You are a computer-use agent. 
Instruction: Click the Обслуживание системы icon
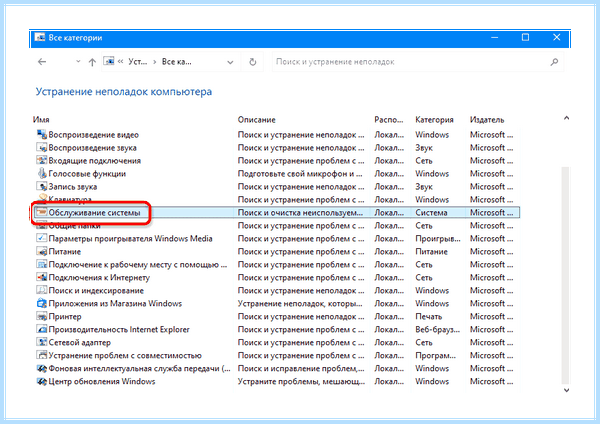(x=41, y=212)
